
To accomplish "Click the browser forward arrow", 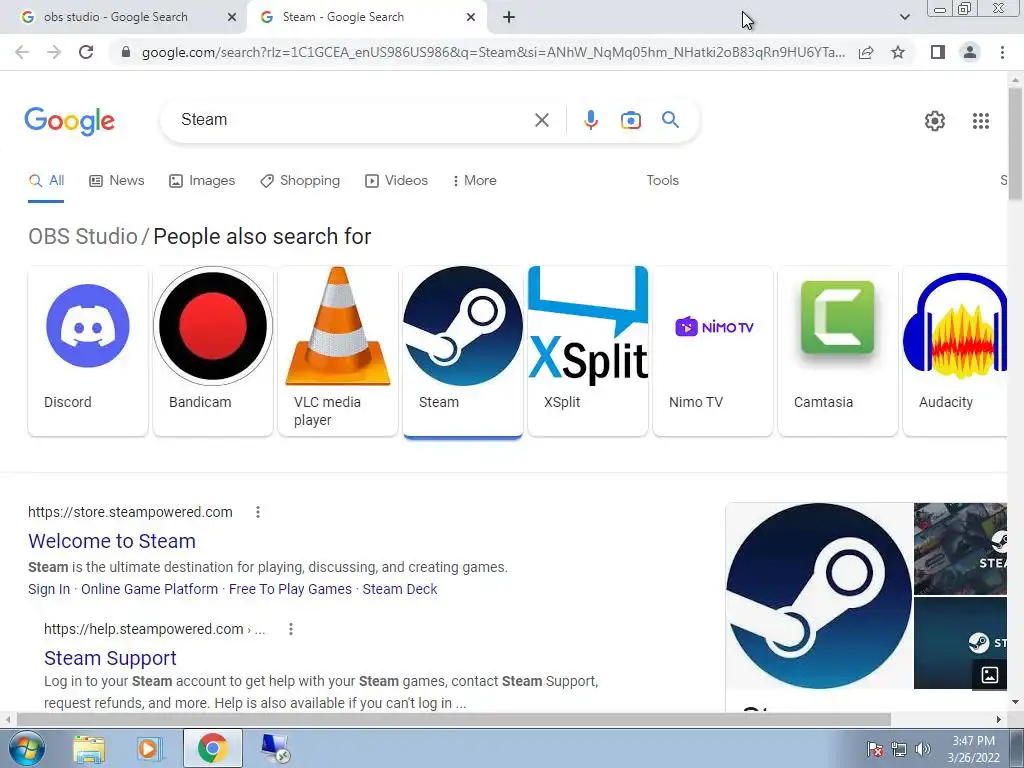I will 54,52.
